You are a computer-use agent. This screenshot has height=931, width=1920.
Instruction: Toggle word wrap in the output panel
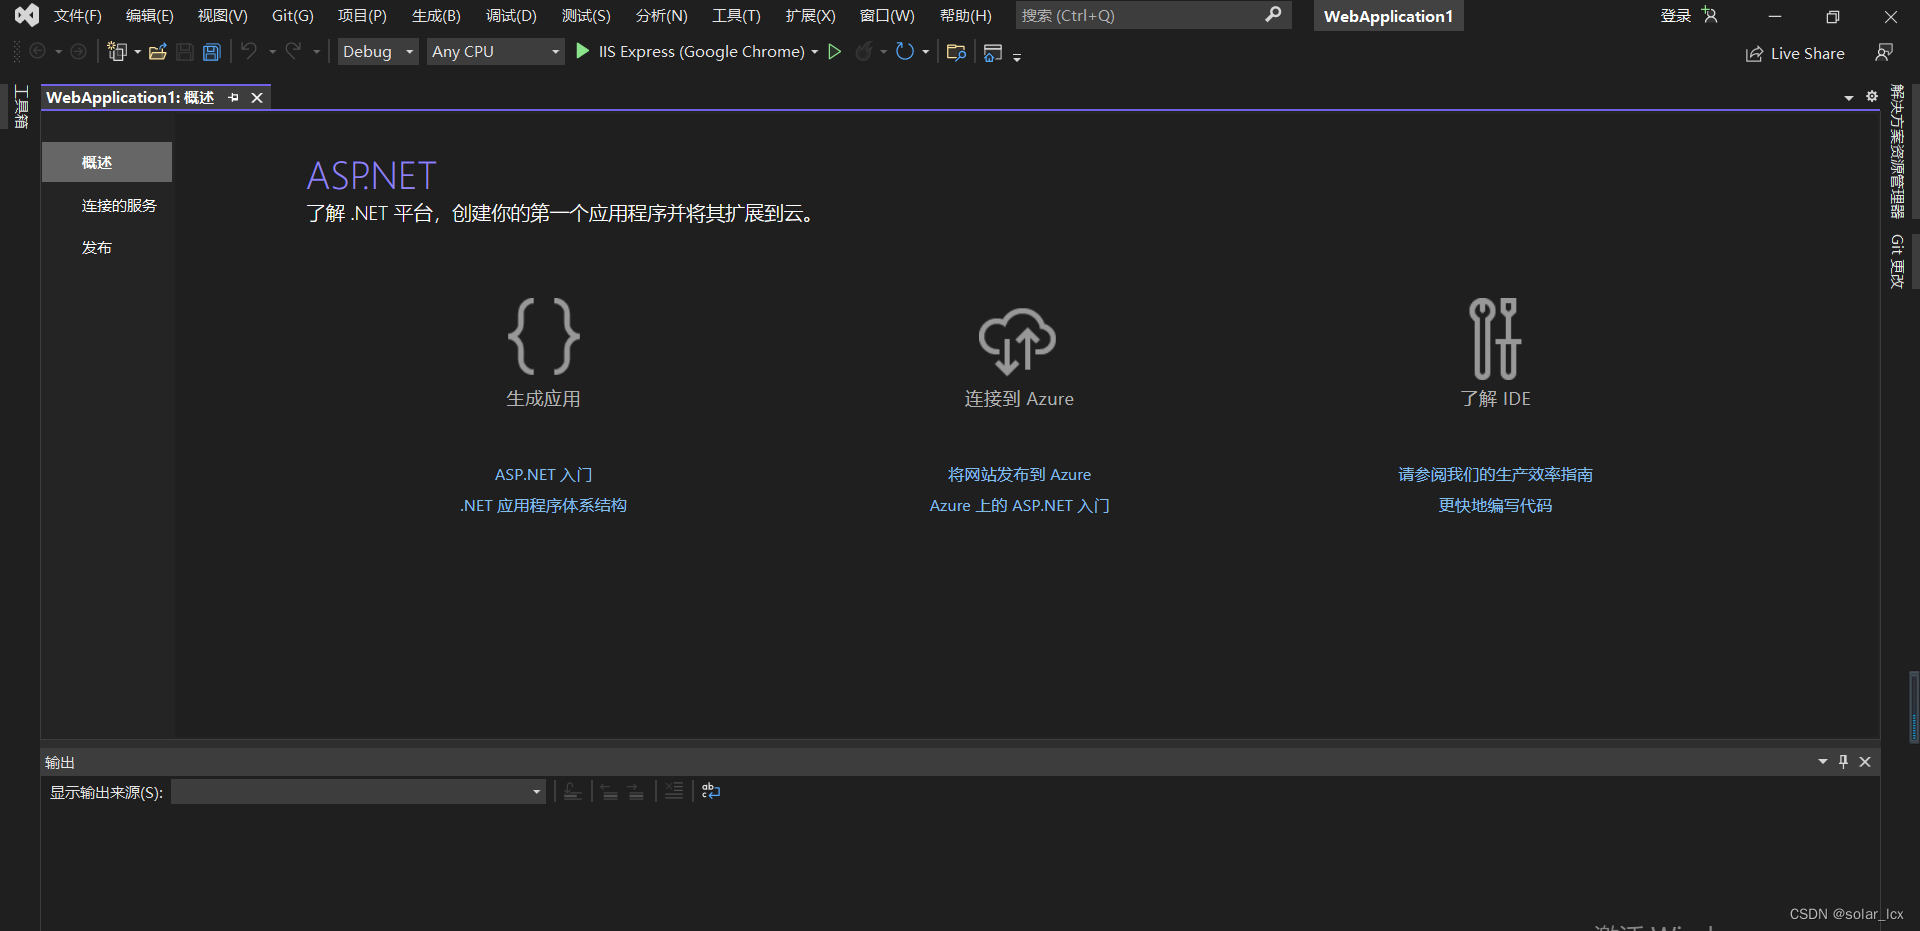pos(710,791)
